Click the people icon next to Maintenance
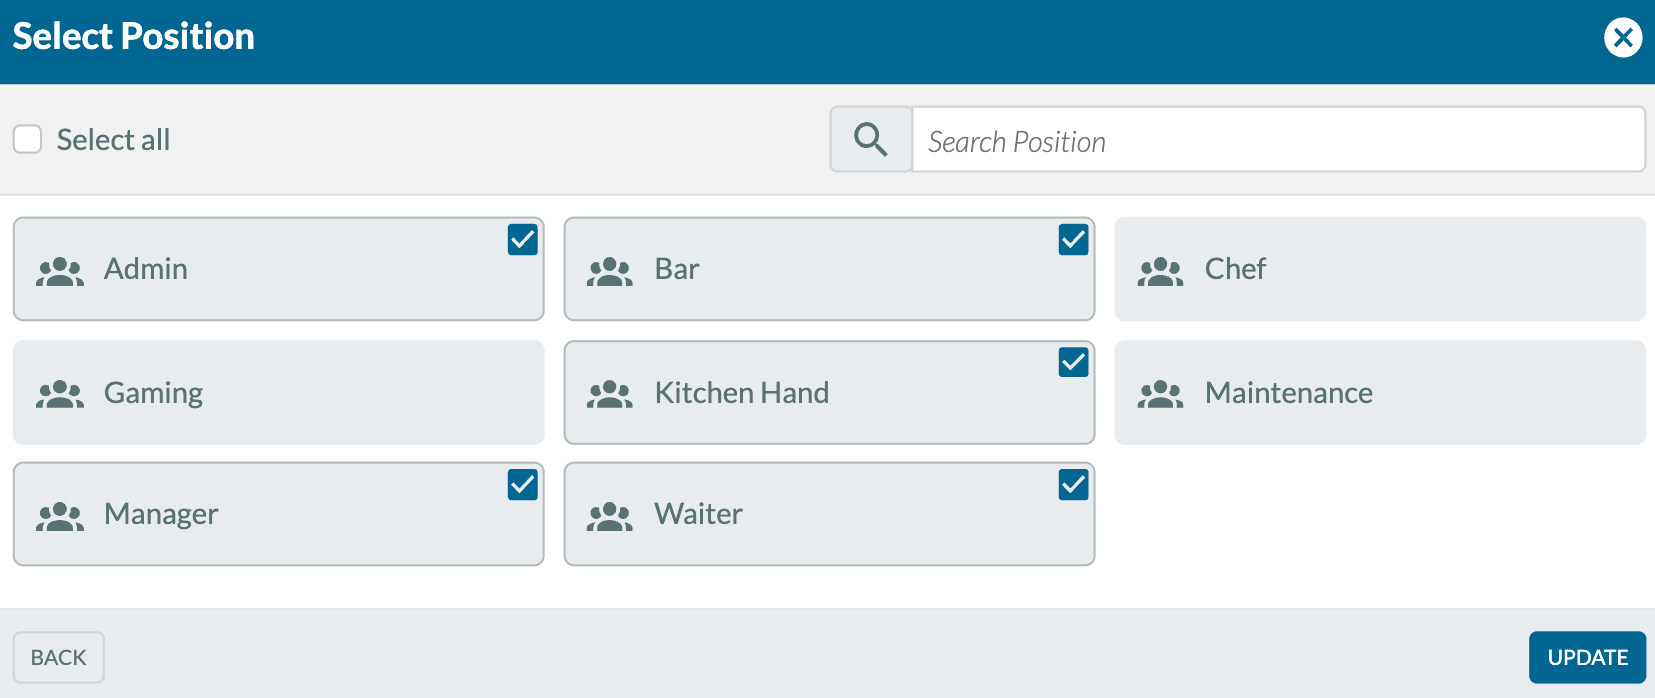Screen dimensions: 1655x698 pyautogui.click(x=1160, y=394)
